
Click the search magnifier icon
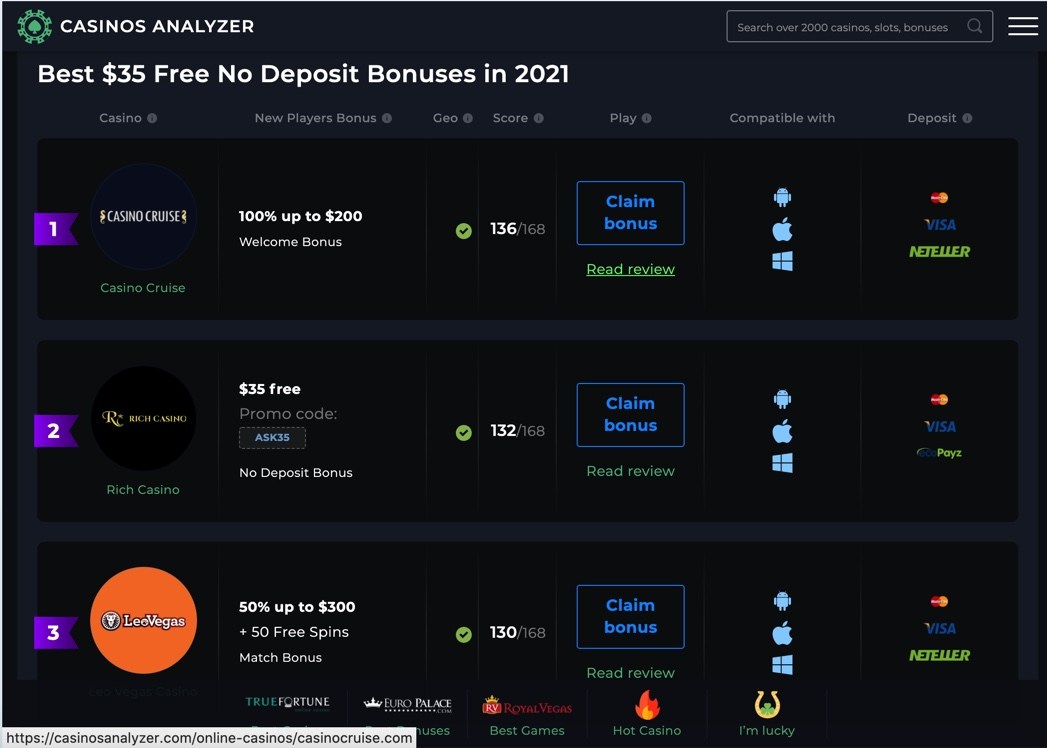pos(975,26)
